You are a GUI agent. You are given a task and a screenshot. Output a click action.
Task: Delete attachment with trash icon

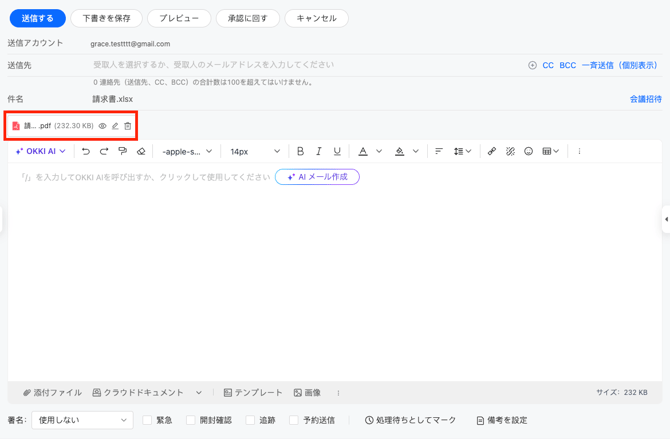(127, 126)
